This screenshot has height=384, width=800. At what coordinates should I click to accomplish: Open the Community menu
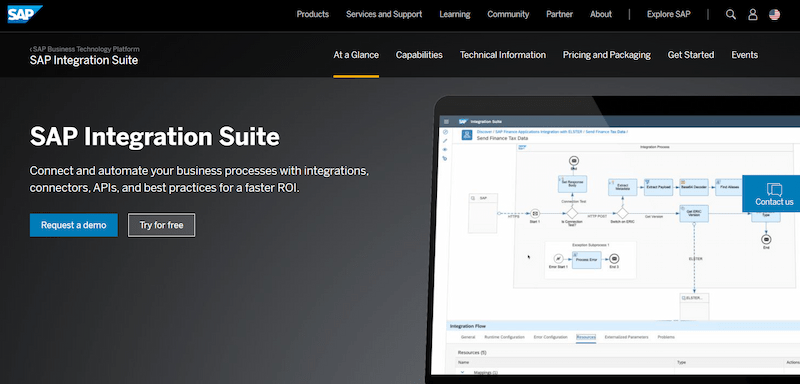point(508,14)
